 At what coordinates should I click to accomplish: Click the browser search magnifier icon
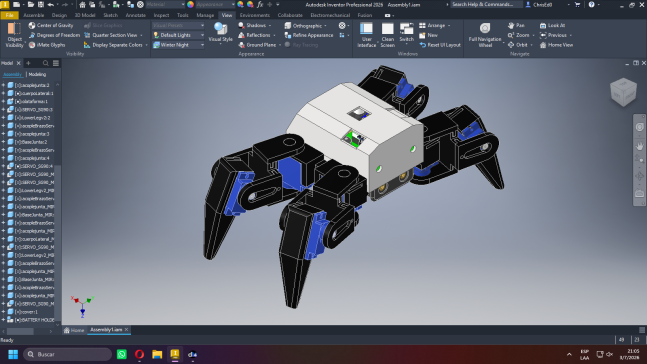[x=46, y=63]
